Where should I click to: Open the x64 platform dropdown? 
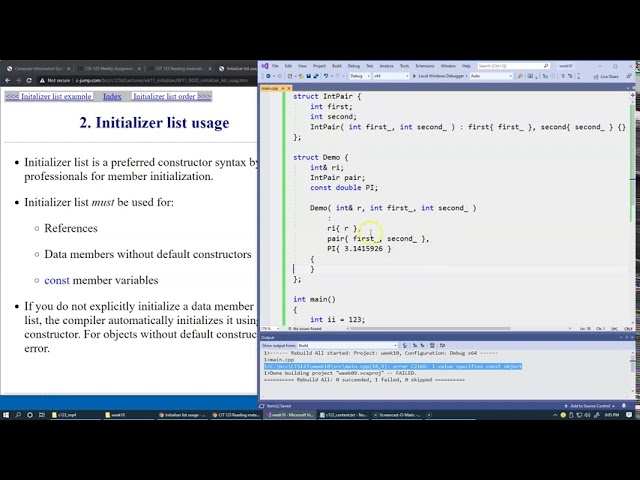click(x=391, y=76)
